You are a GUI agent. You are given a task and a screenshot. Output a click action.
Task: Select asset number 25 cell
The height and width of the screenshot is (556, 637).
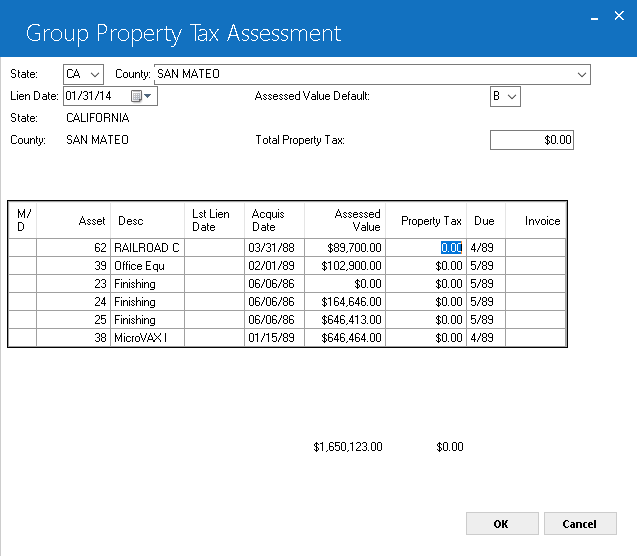tap(73, 320)
